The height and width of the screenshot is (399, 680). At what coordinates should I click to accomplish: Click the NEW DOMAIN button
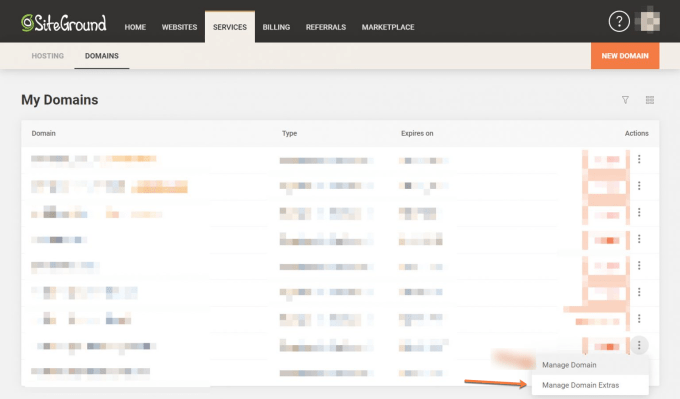[x=625, y=56]
